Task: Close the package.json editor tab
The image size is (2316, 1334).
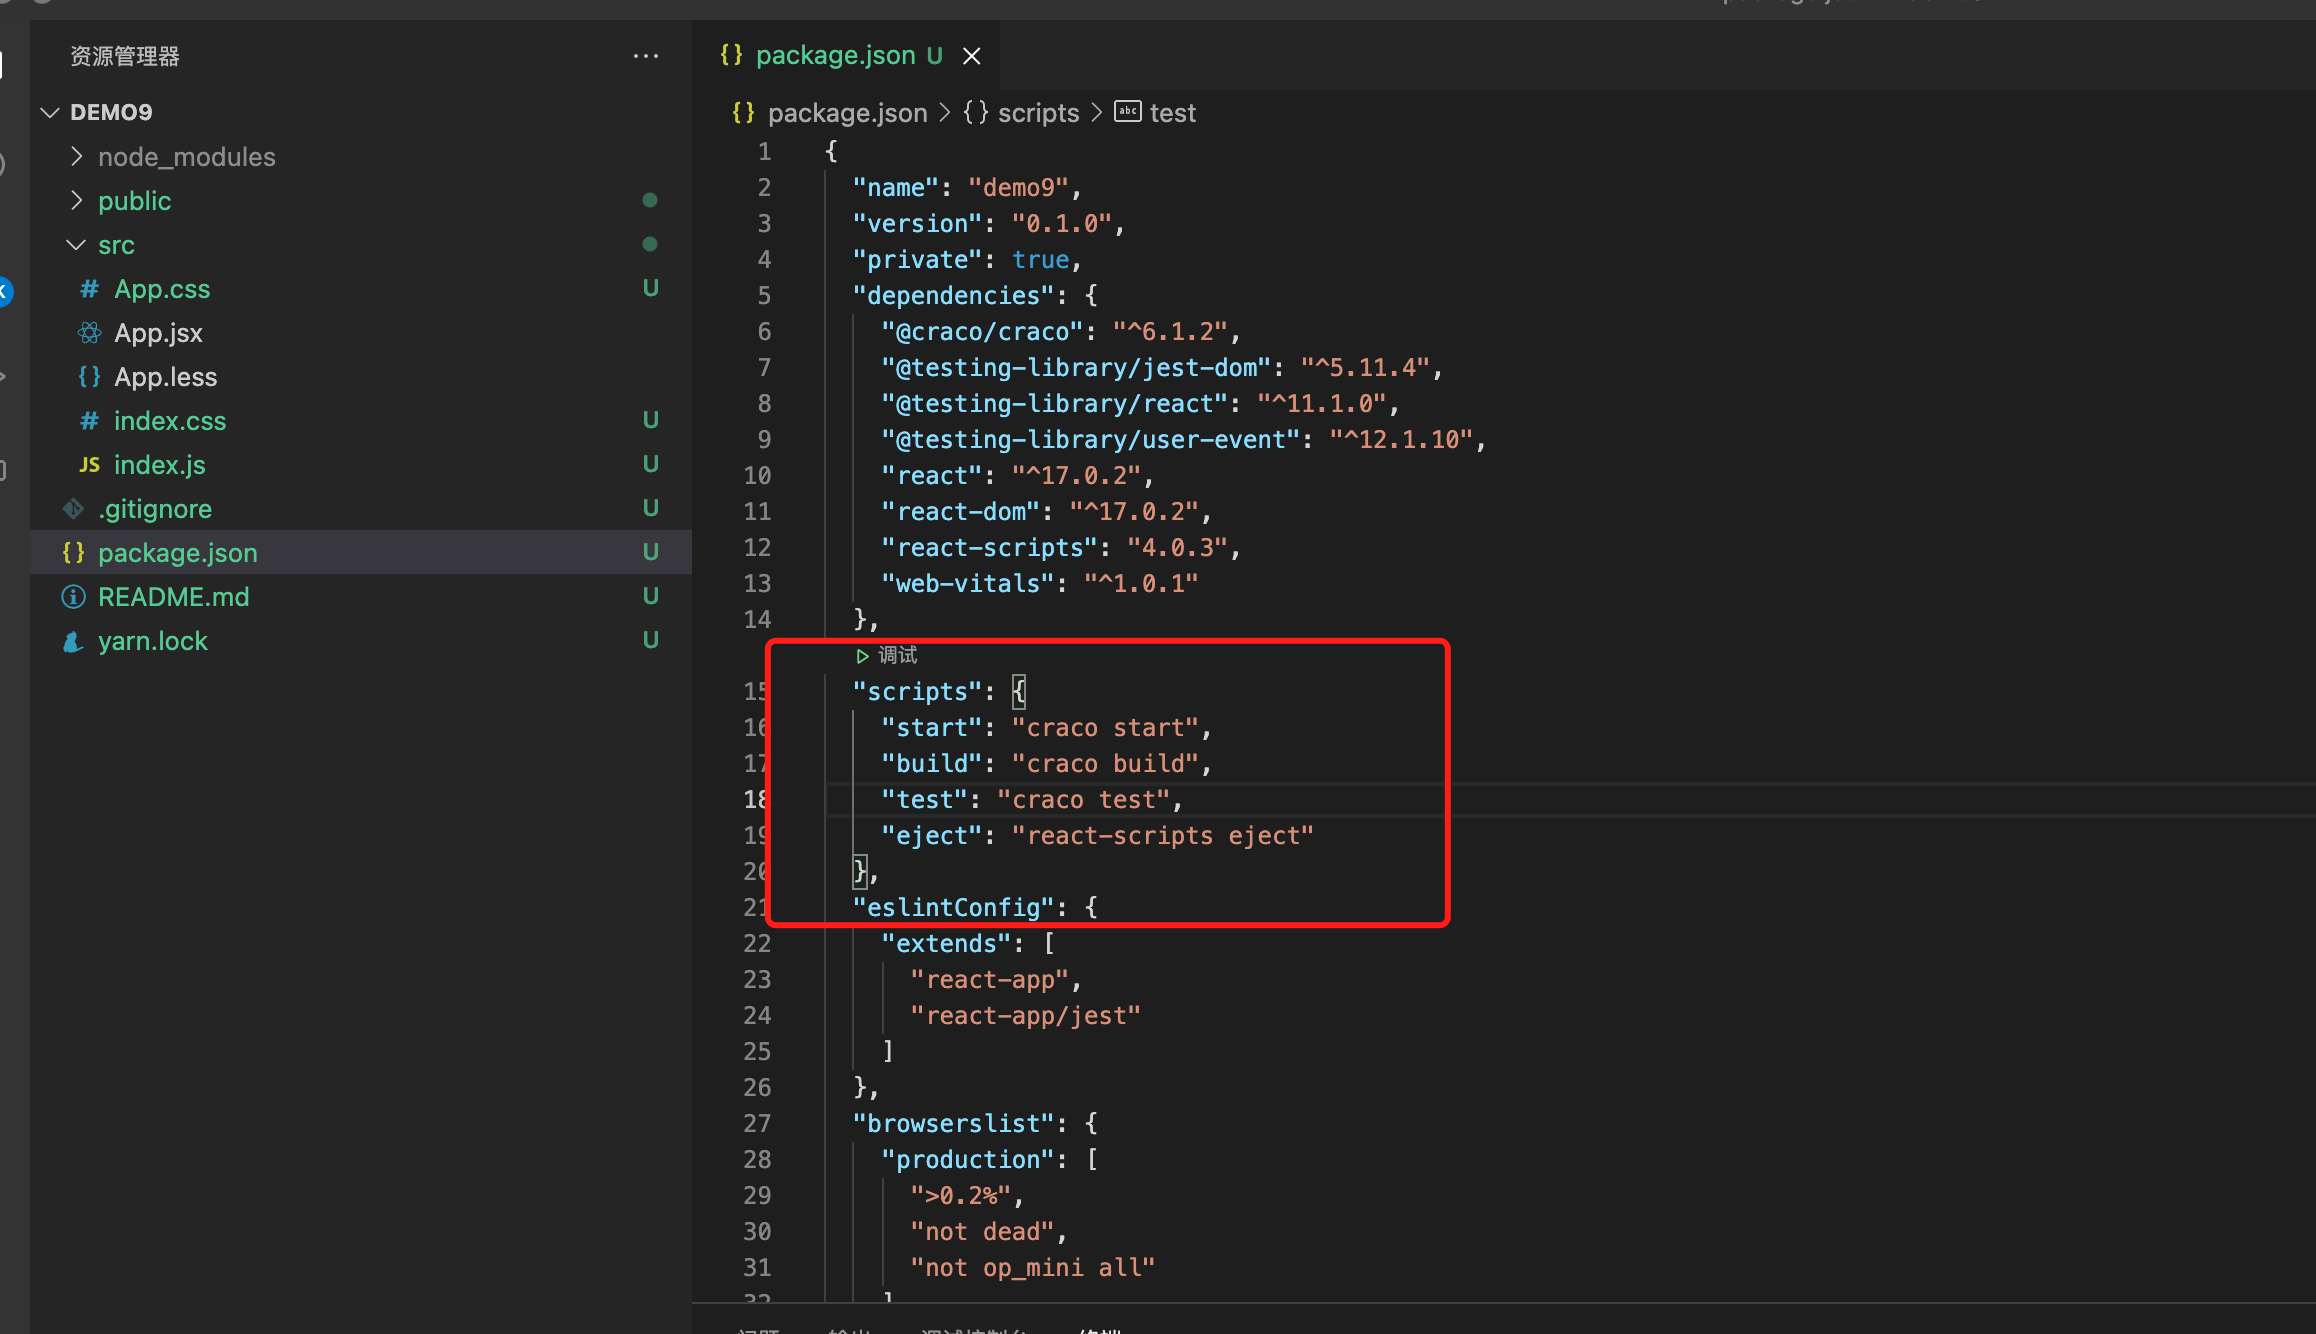Action: click(x=971, y=56)
